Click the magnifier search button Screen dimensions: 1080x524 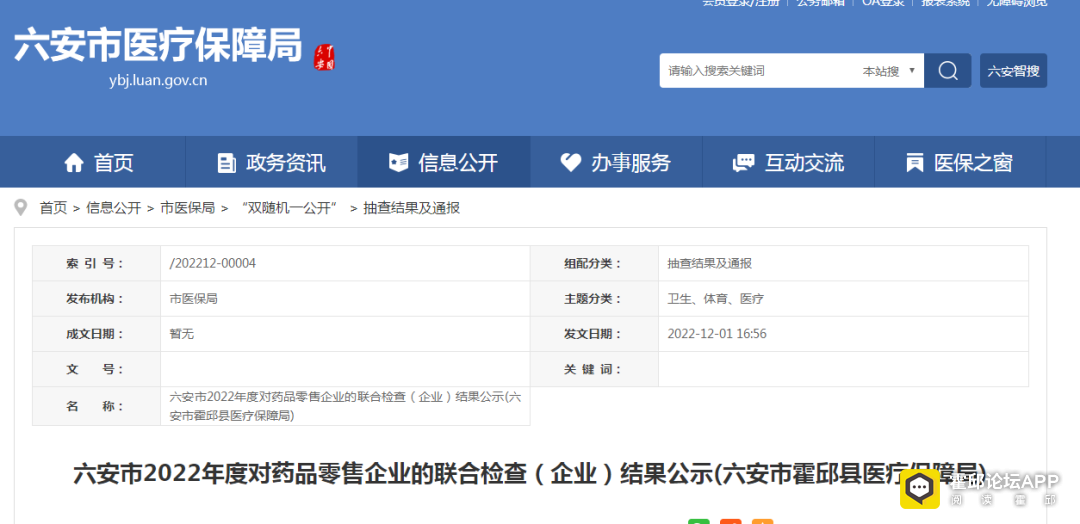948,71
